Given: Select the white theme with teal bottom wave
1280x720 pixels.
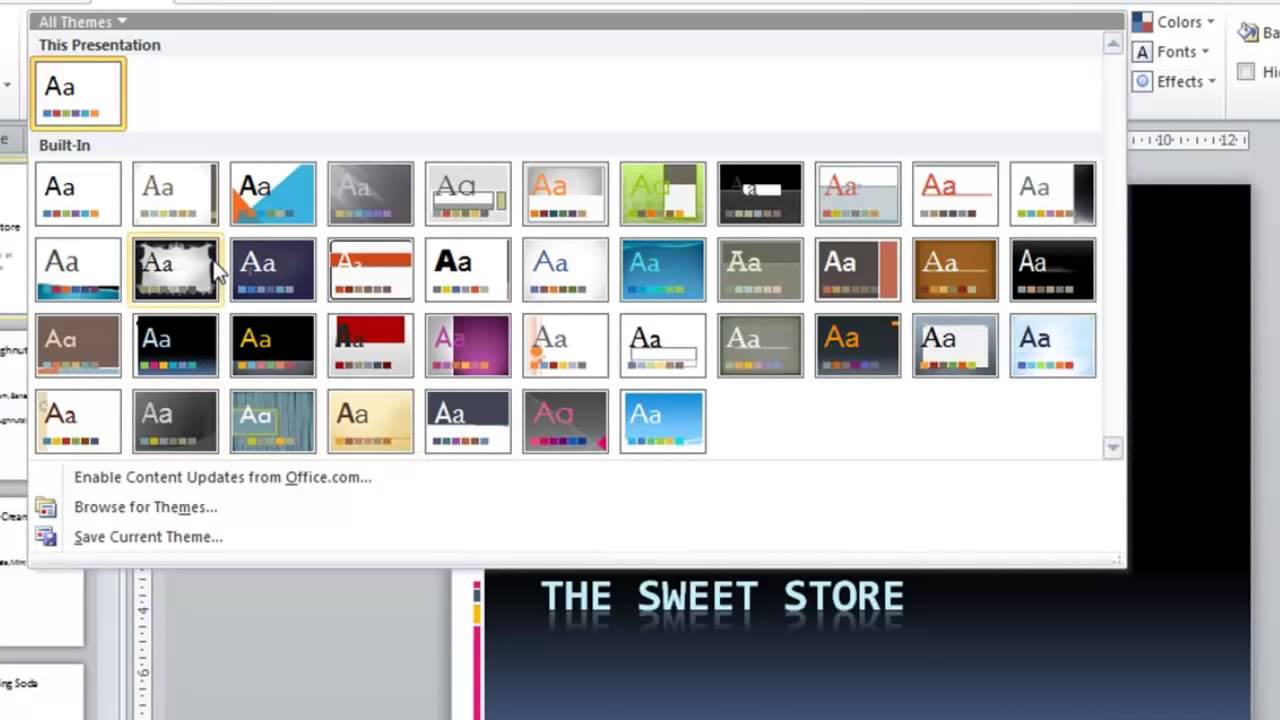Looking at the screenshot, I should (x=78, y=270).
